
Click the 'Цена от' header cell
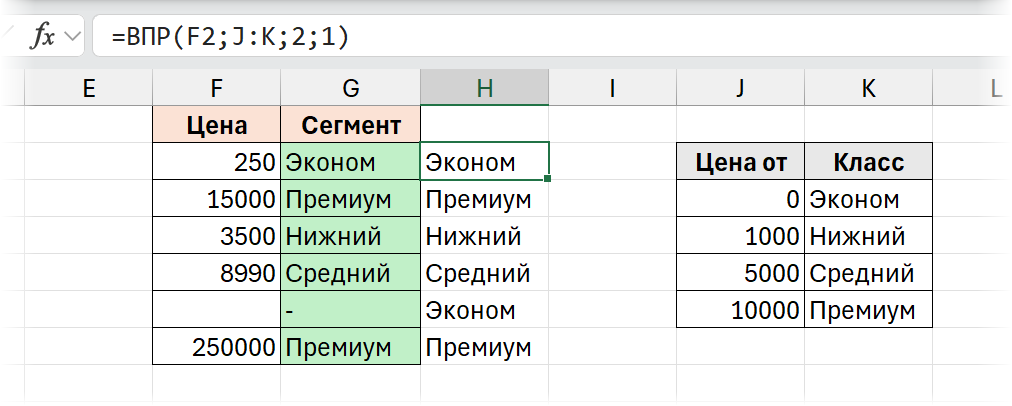[x=740, y=162]
